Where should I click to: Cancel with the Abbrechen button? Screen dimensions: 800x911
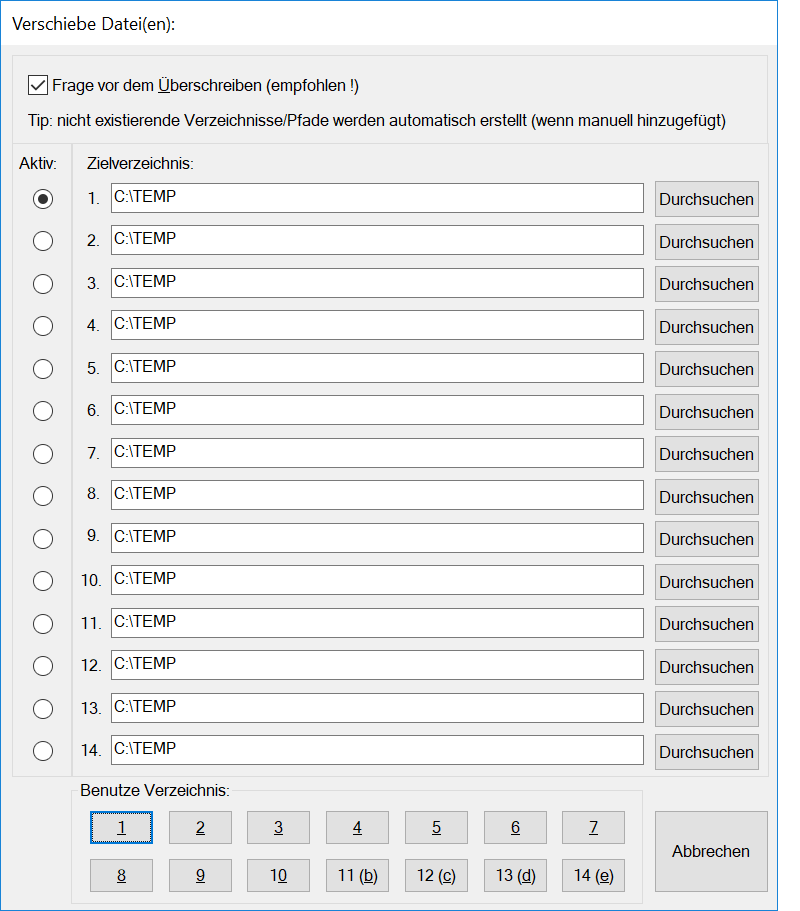[x=711, y=851]
